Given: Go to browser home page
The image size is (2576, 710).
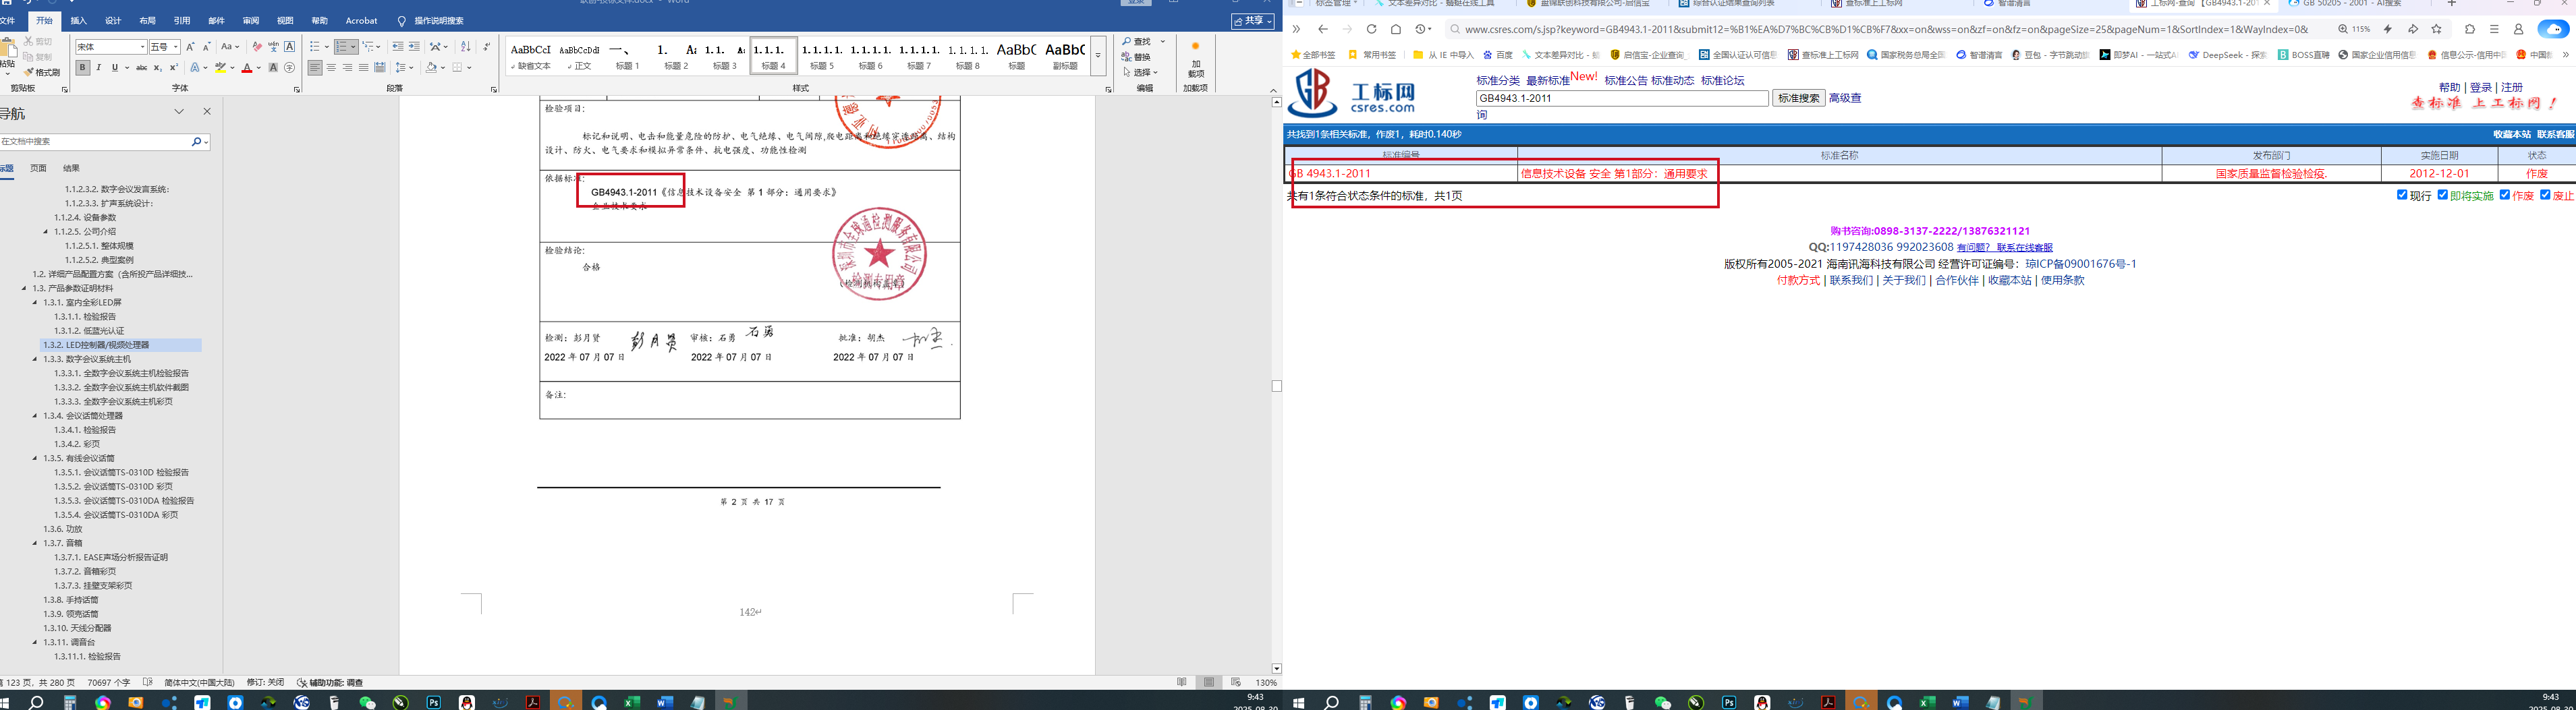Looking at the screenshot, I should 1396,29.
